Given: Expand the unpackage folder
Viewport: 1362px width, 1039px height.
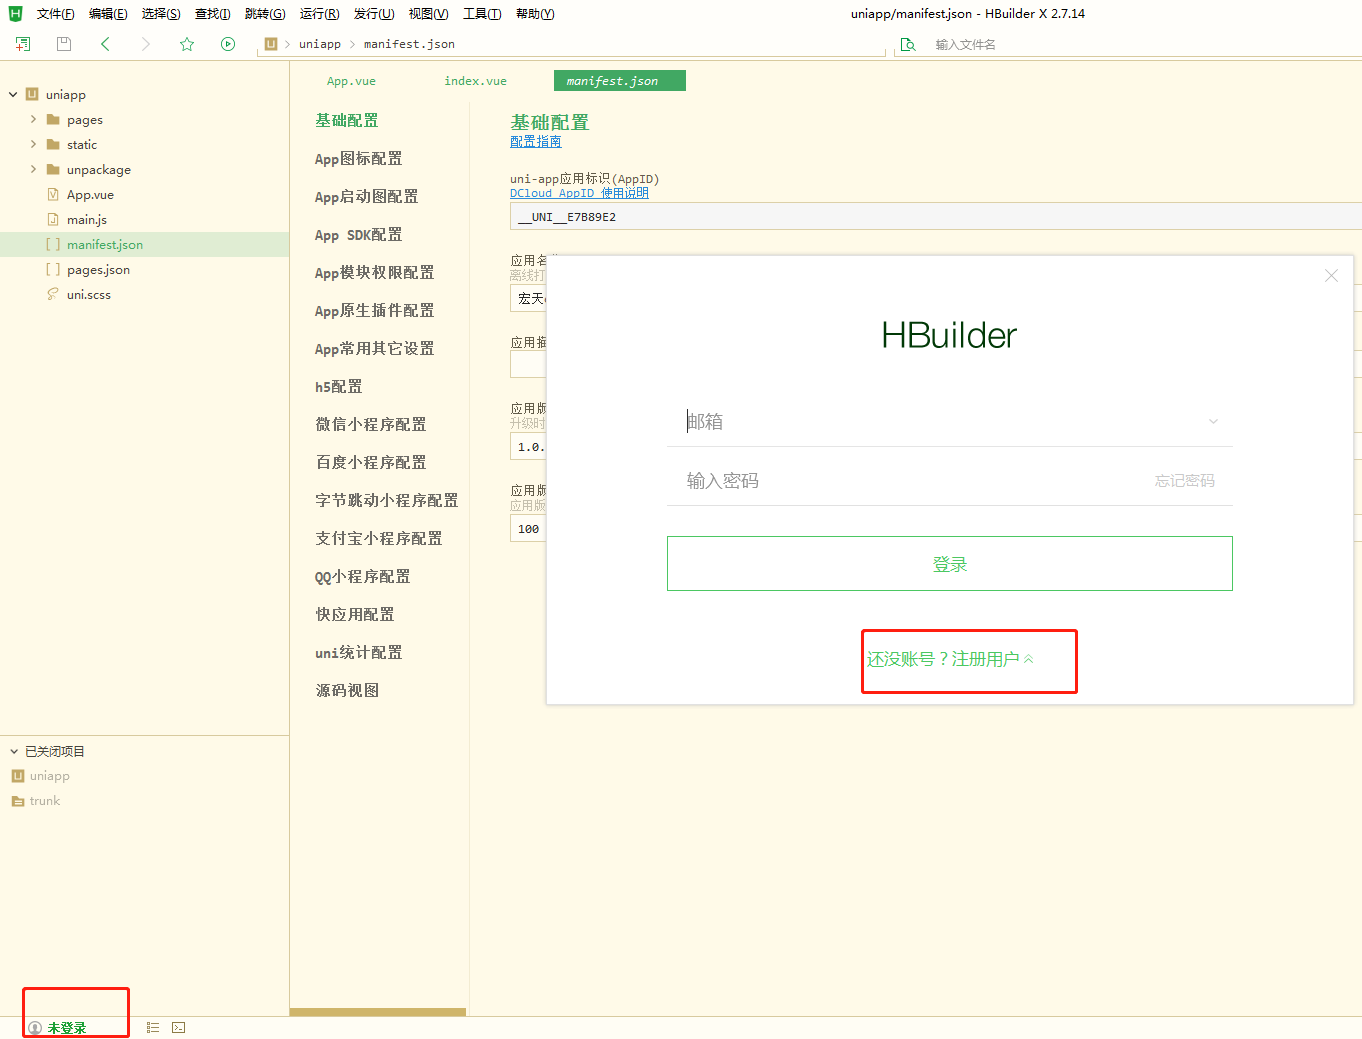Looking at the screenshot, I should pos(33,169).
